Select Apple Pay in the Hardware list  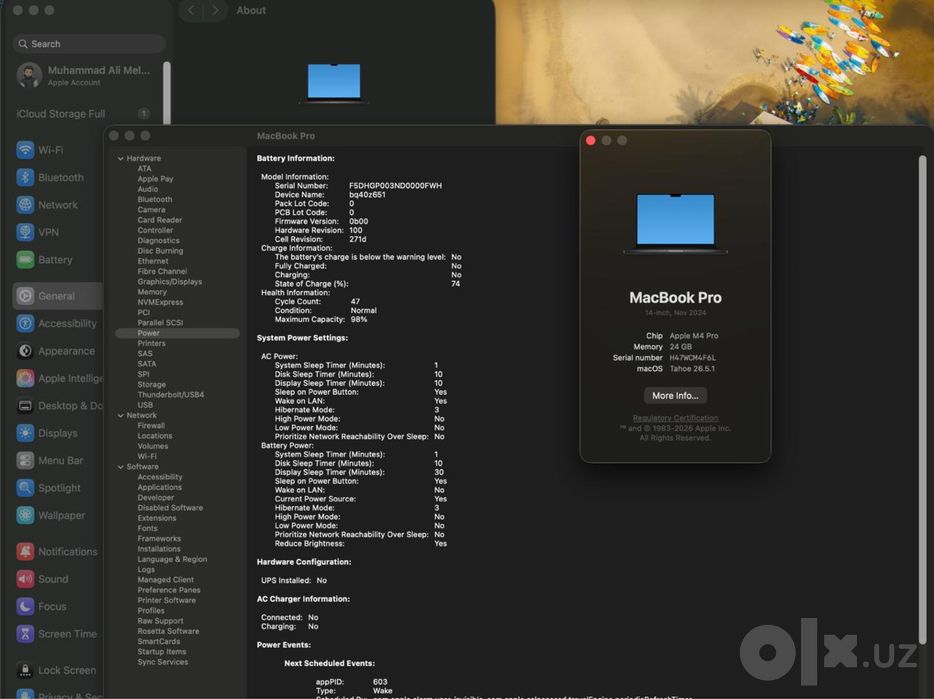155,179
